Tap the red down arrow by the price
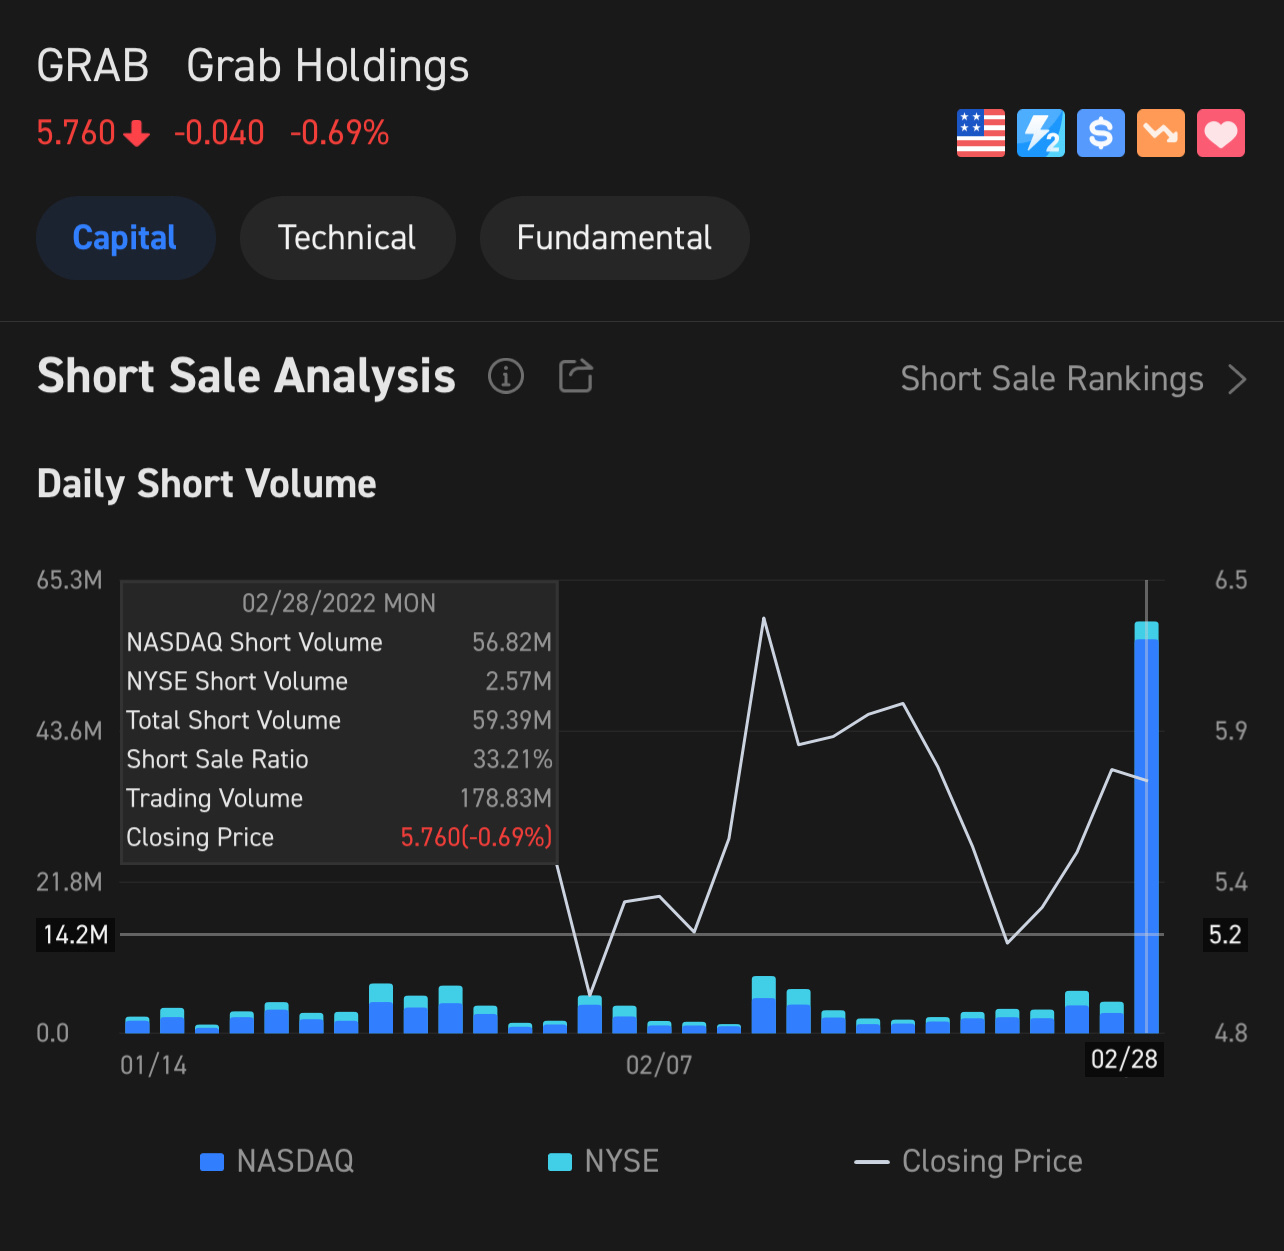 (x=137, y=133)
